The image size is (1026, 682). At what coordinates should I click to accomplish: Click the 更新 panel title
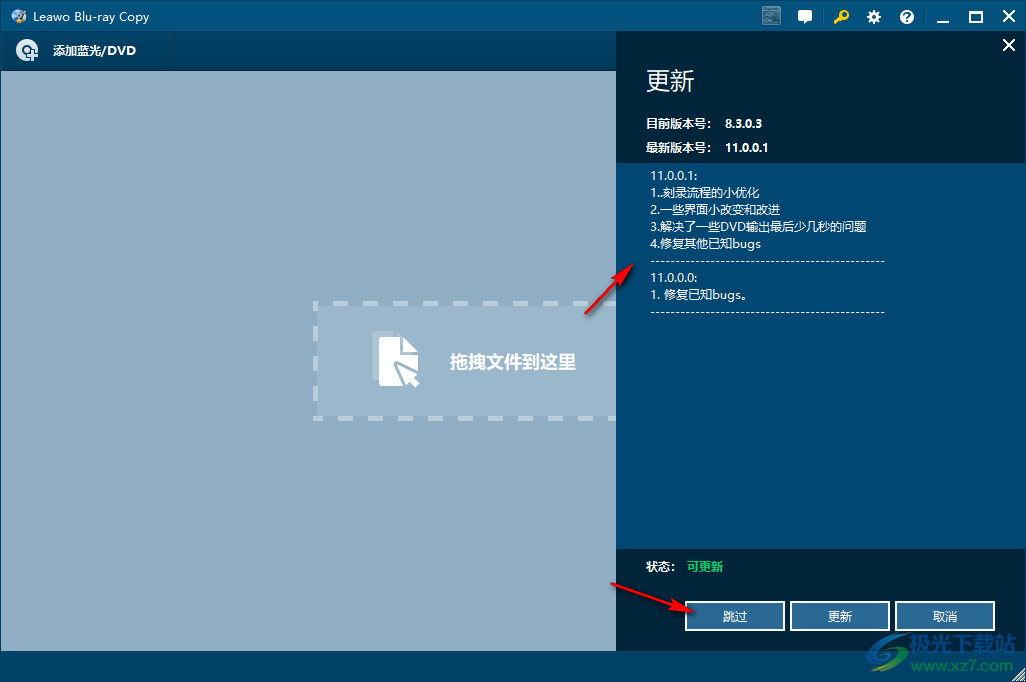pyautogui.click(x=670, y=81)
